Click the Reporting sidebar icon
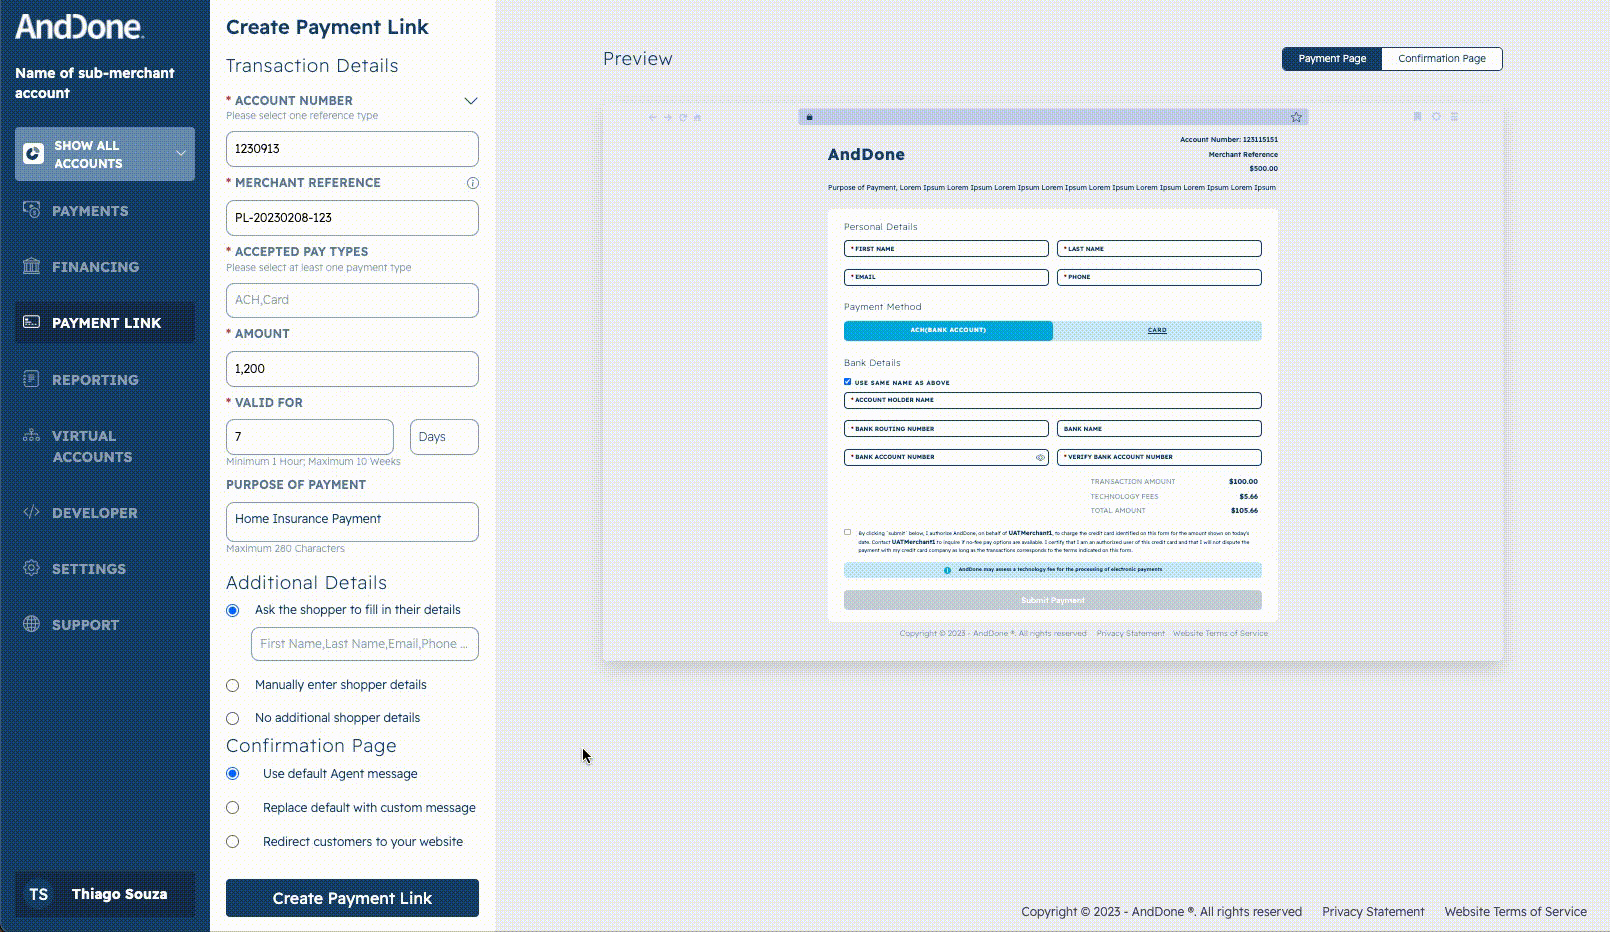 coord(32,379)
